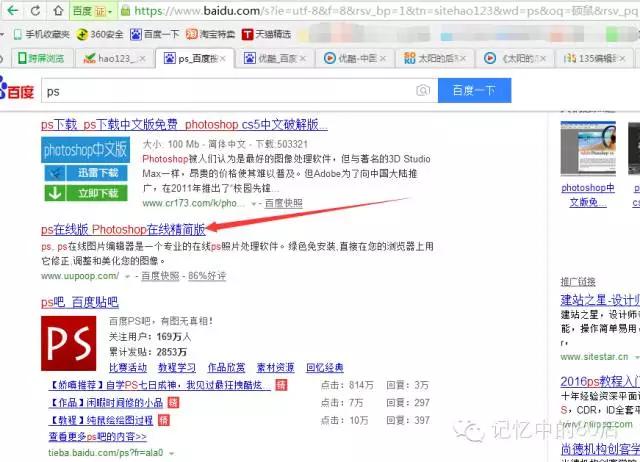Open 百度一下 bookmark
640x462 pixels.
(155, 35)
